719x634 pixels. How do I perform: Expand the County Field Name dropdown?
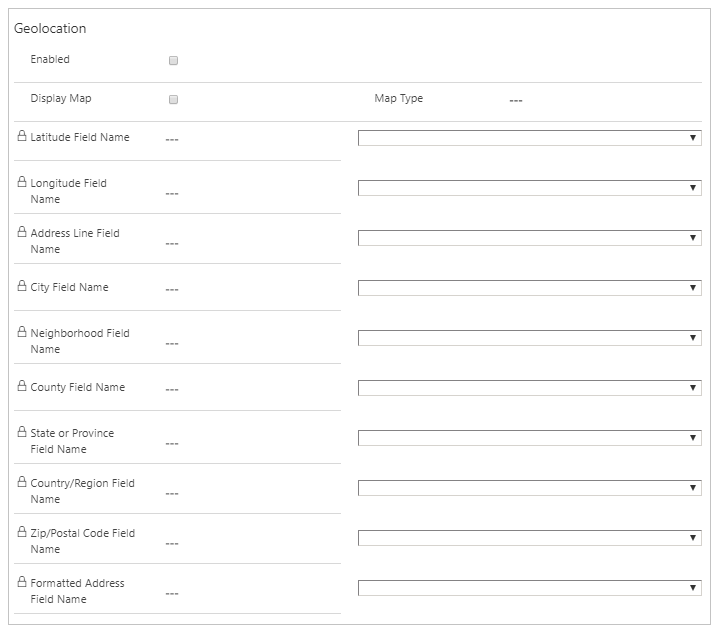tap(529, 388)
